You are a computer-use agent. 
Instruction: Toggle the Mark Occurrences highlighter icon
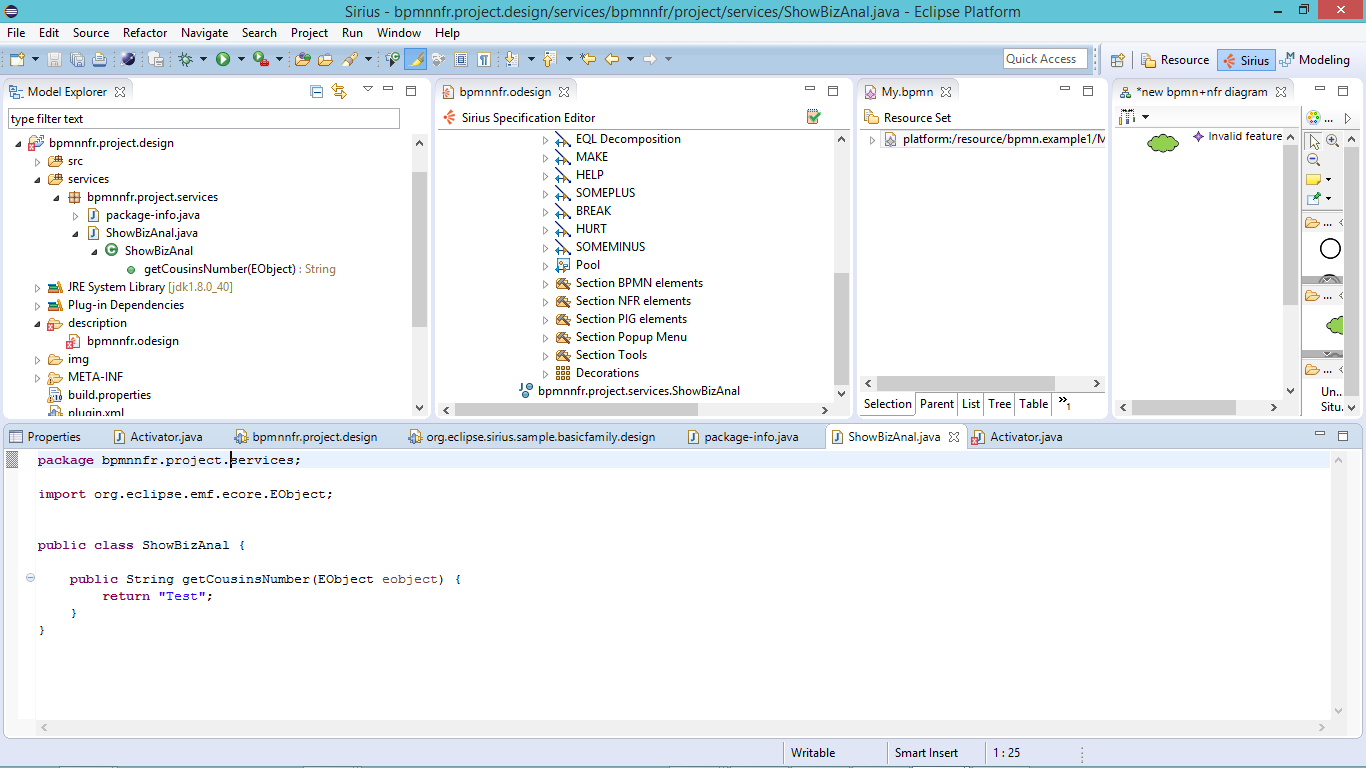415,60
